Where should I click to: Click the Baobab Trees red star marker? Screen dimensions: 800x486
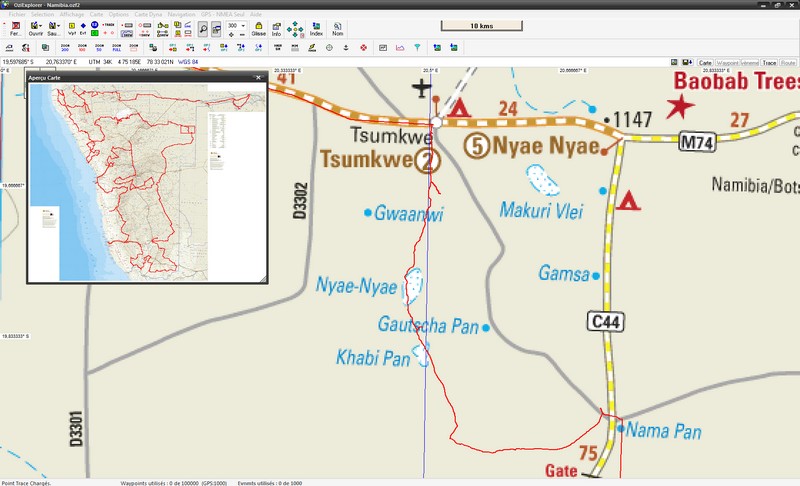680,106
